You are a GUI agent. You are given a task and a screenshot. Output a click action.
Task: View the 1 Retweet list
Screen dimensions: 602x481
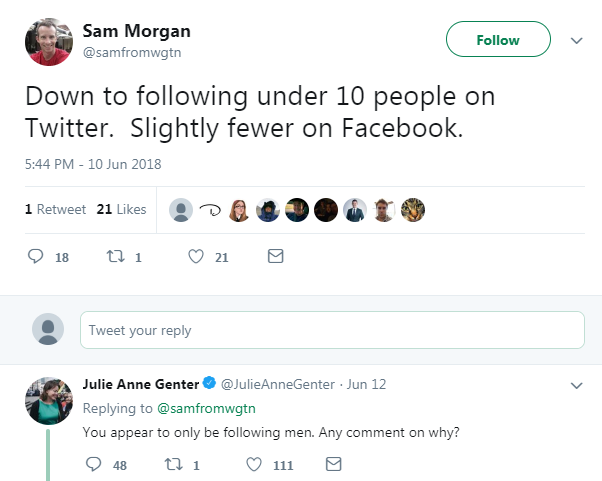click(55, 209)
